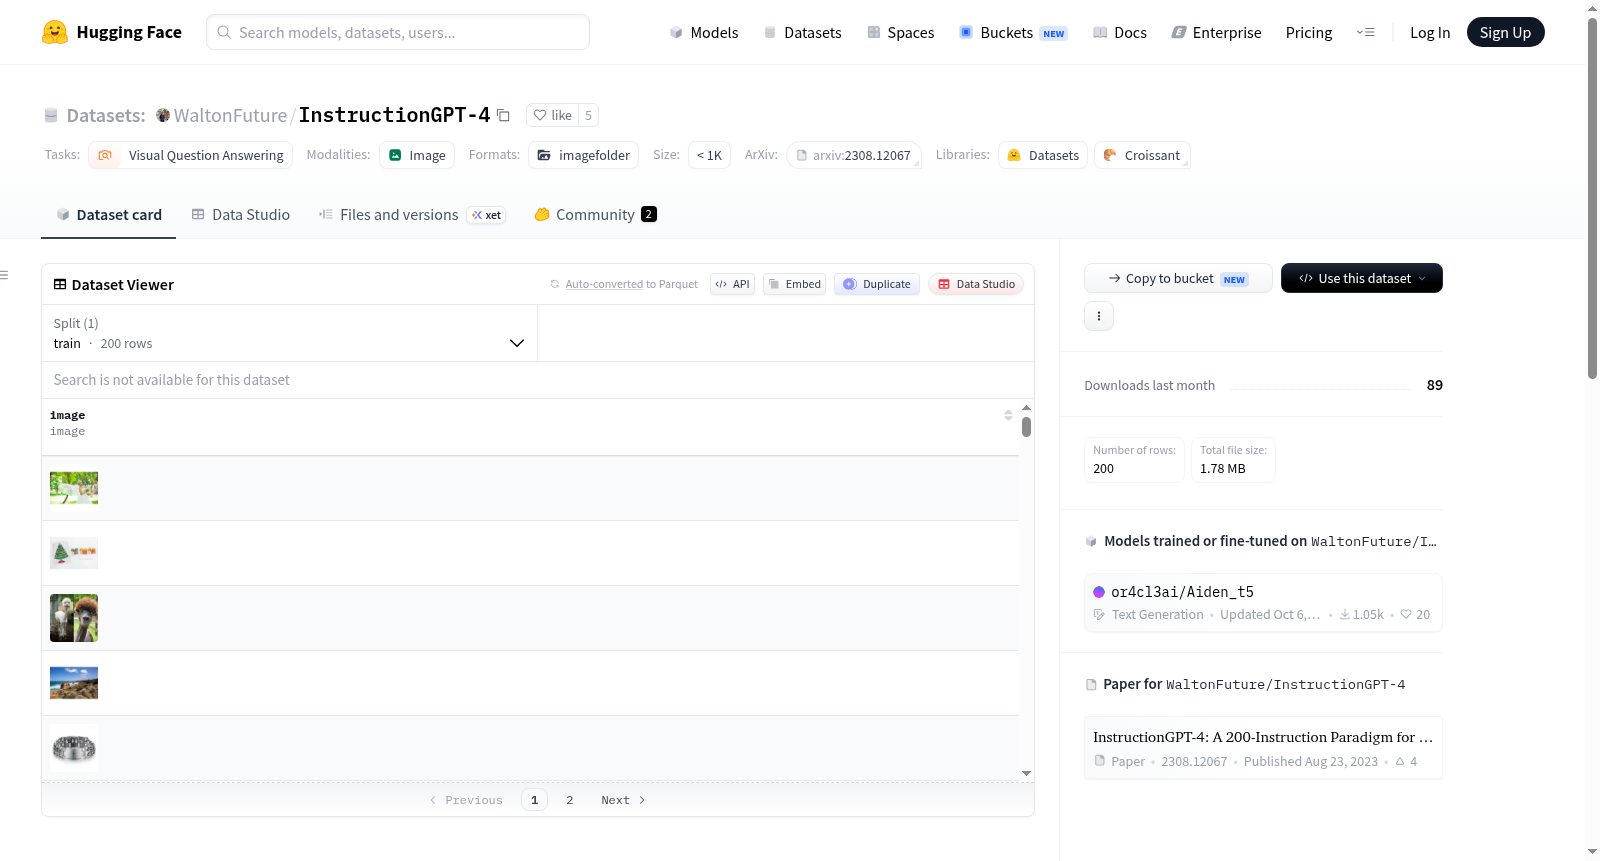Screen dimensions: 1600x861
Task: Open the three-dot more options button
Action: click(1099, 316)
